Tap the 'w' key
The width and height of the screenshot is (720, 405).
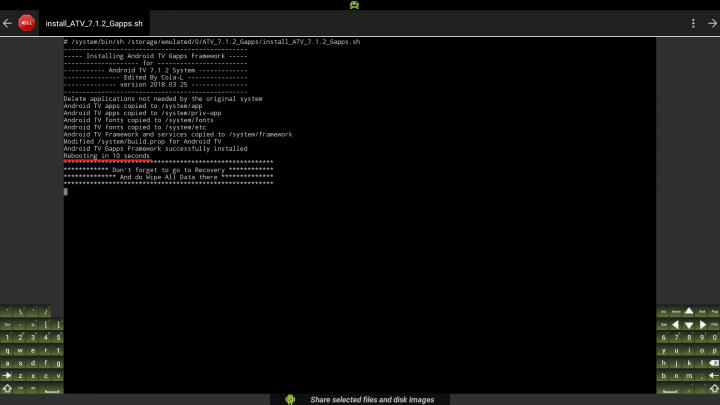point(19,350)
